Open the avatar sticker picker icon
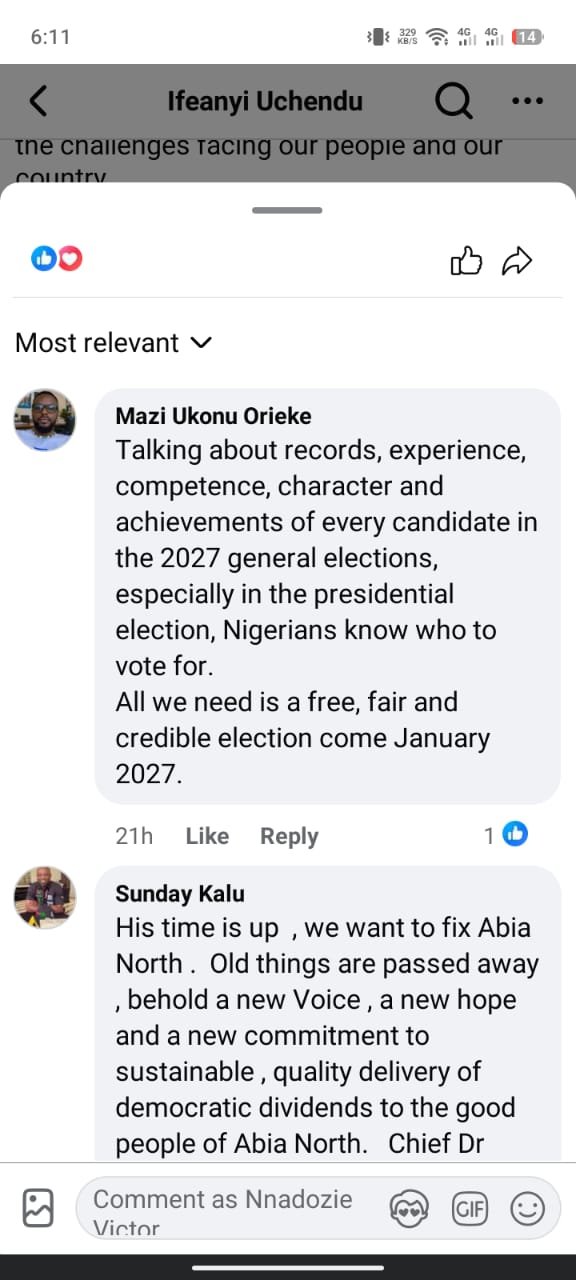Viewport: 576px width, 1280px height. tap(409, 1209)
